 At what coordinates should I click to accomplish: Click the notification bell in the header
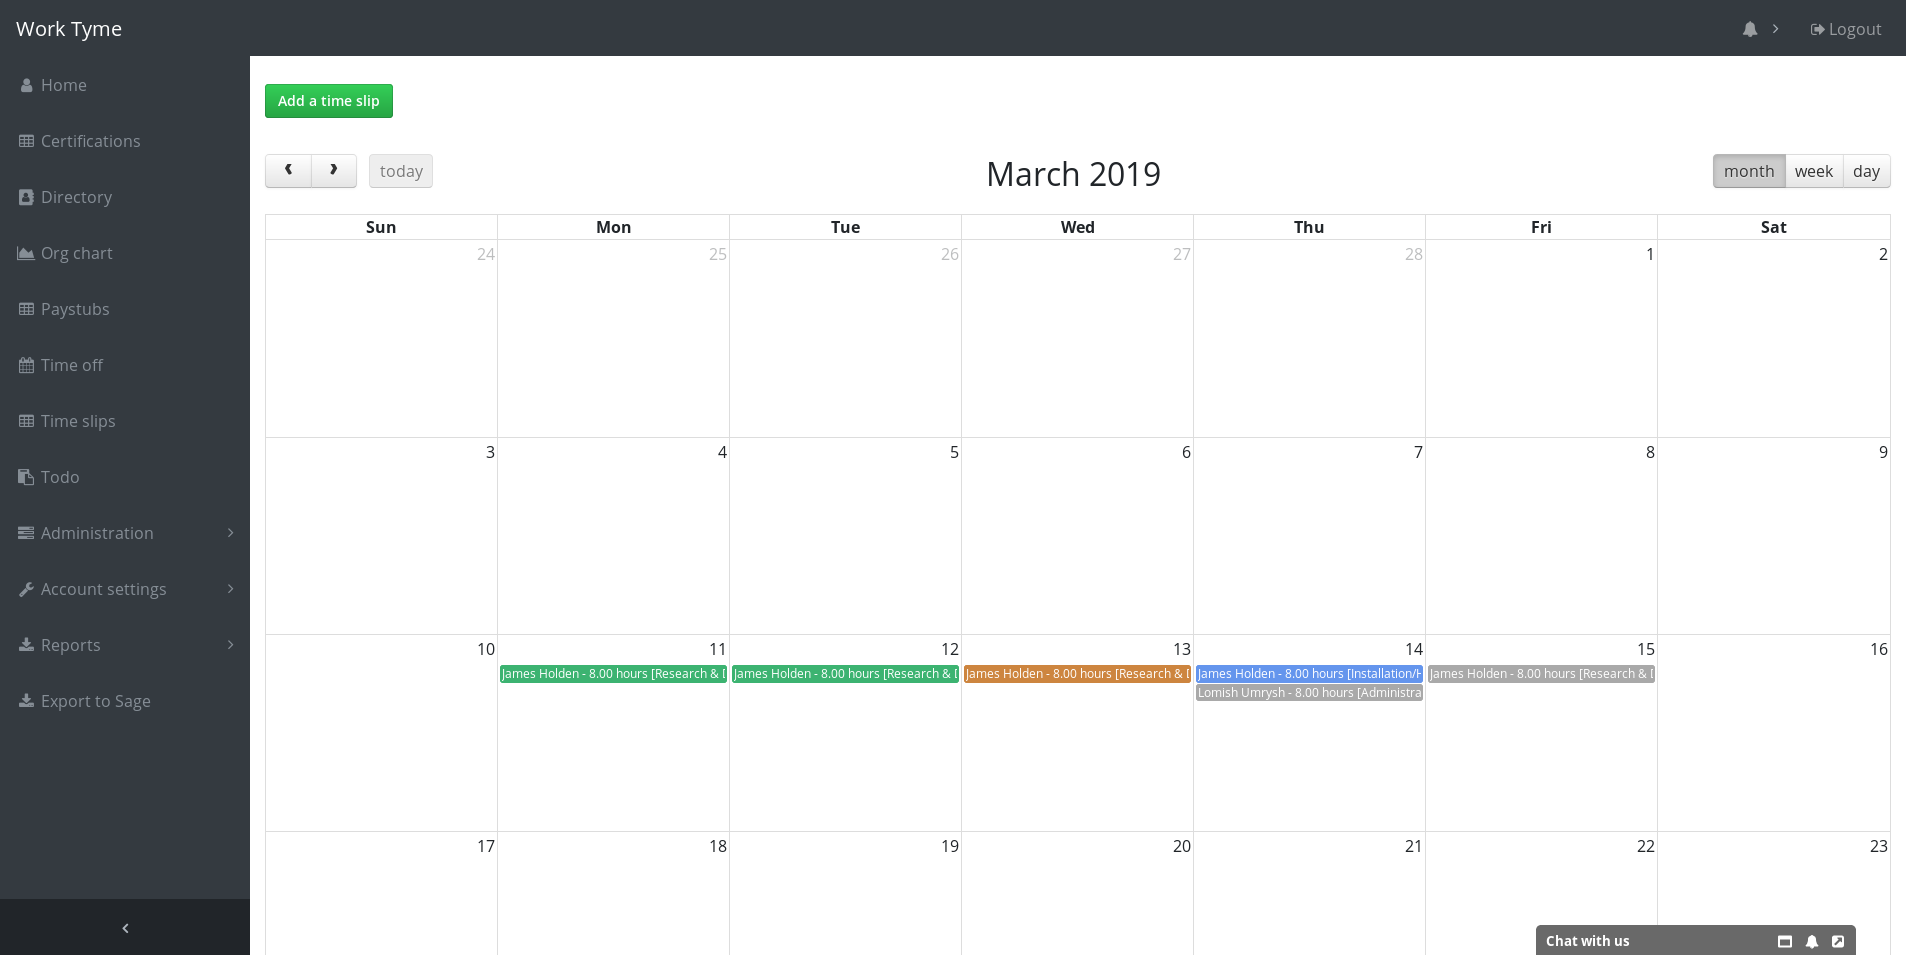(1749, 29)
